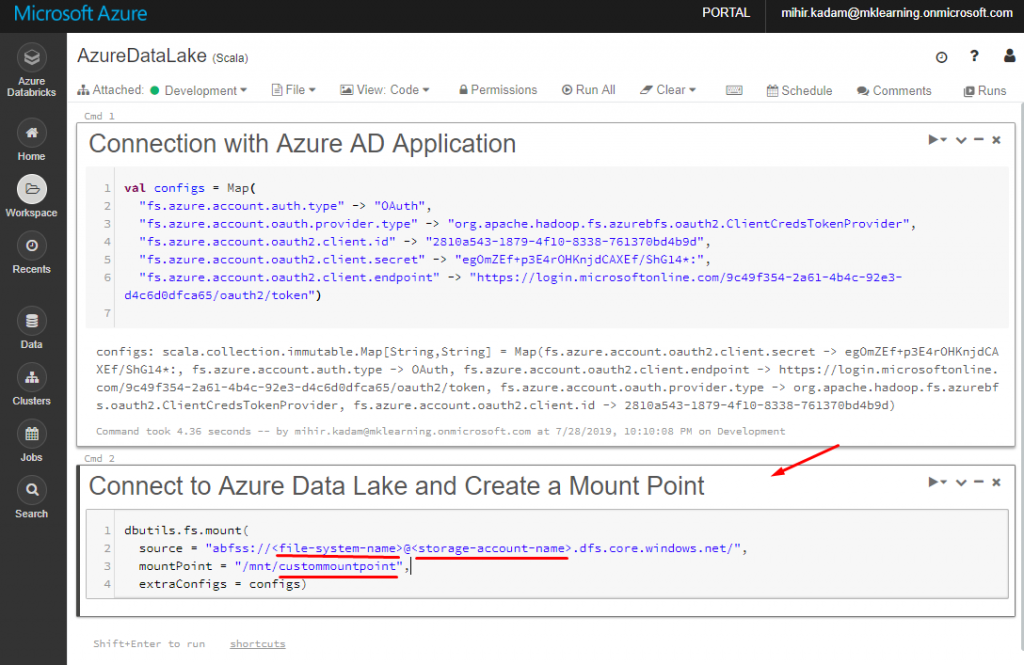Click the Cmd 1 output text

point(547,378)
